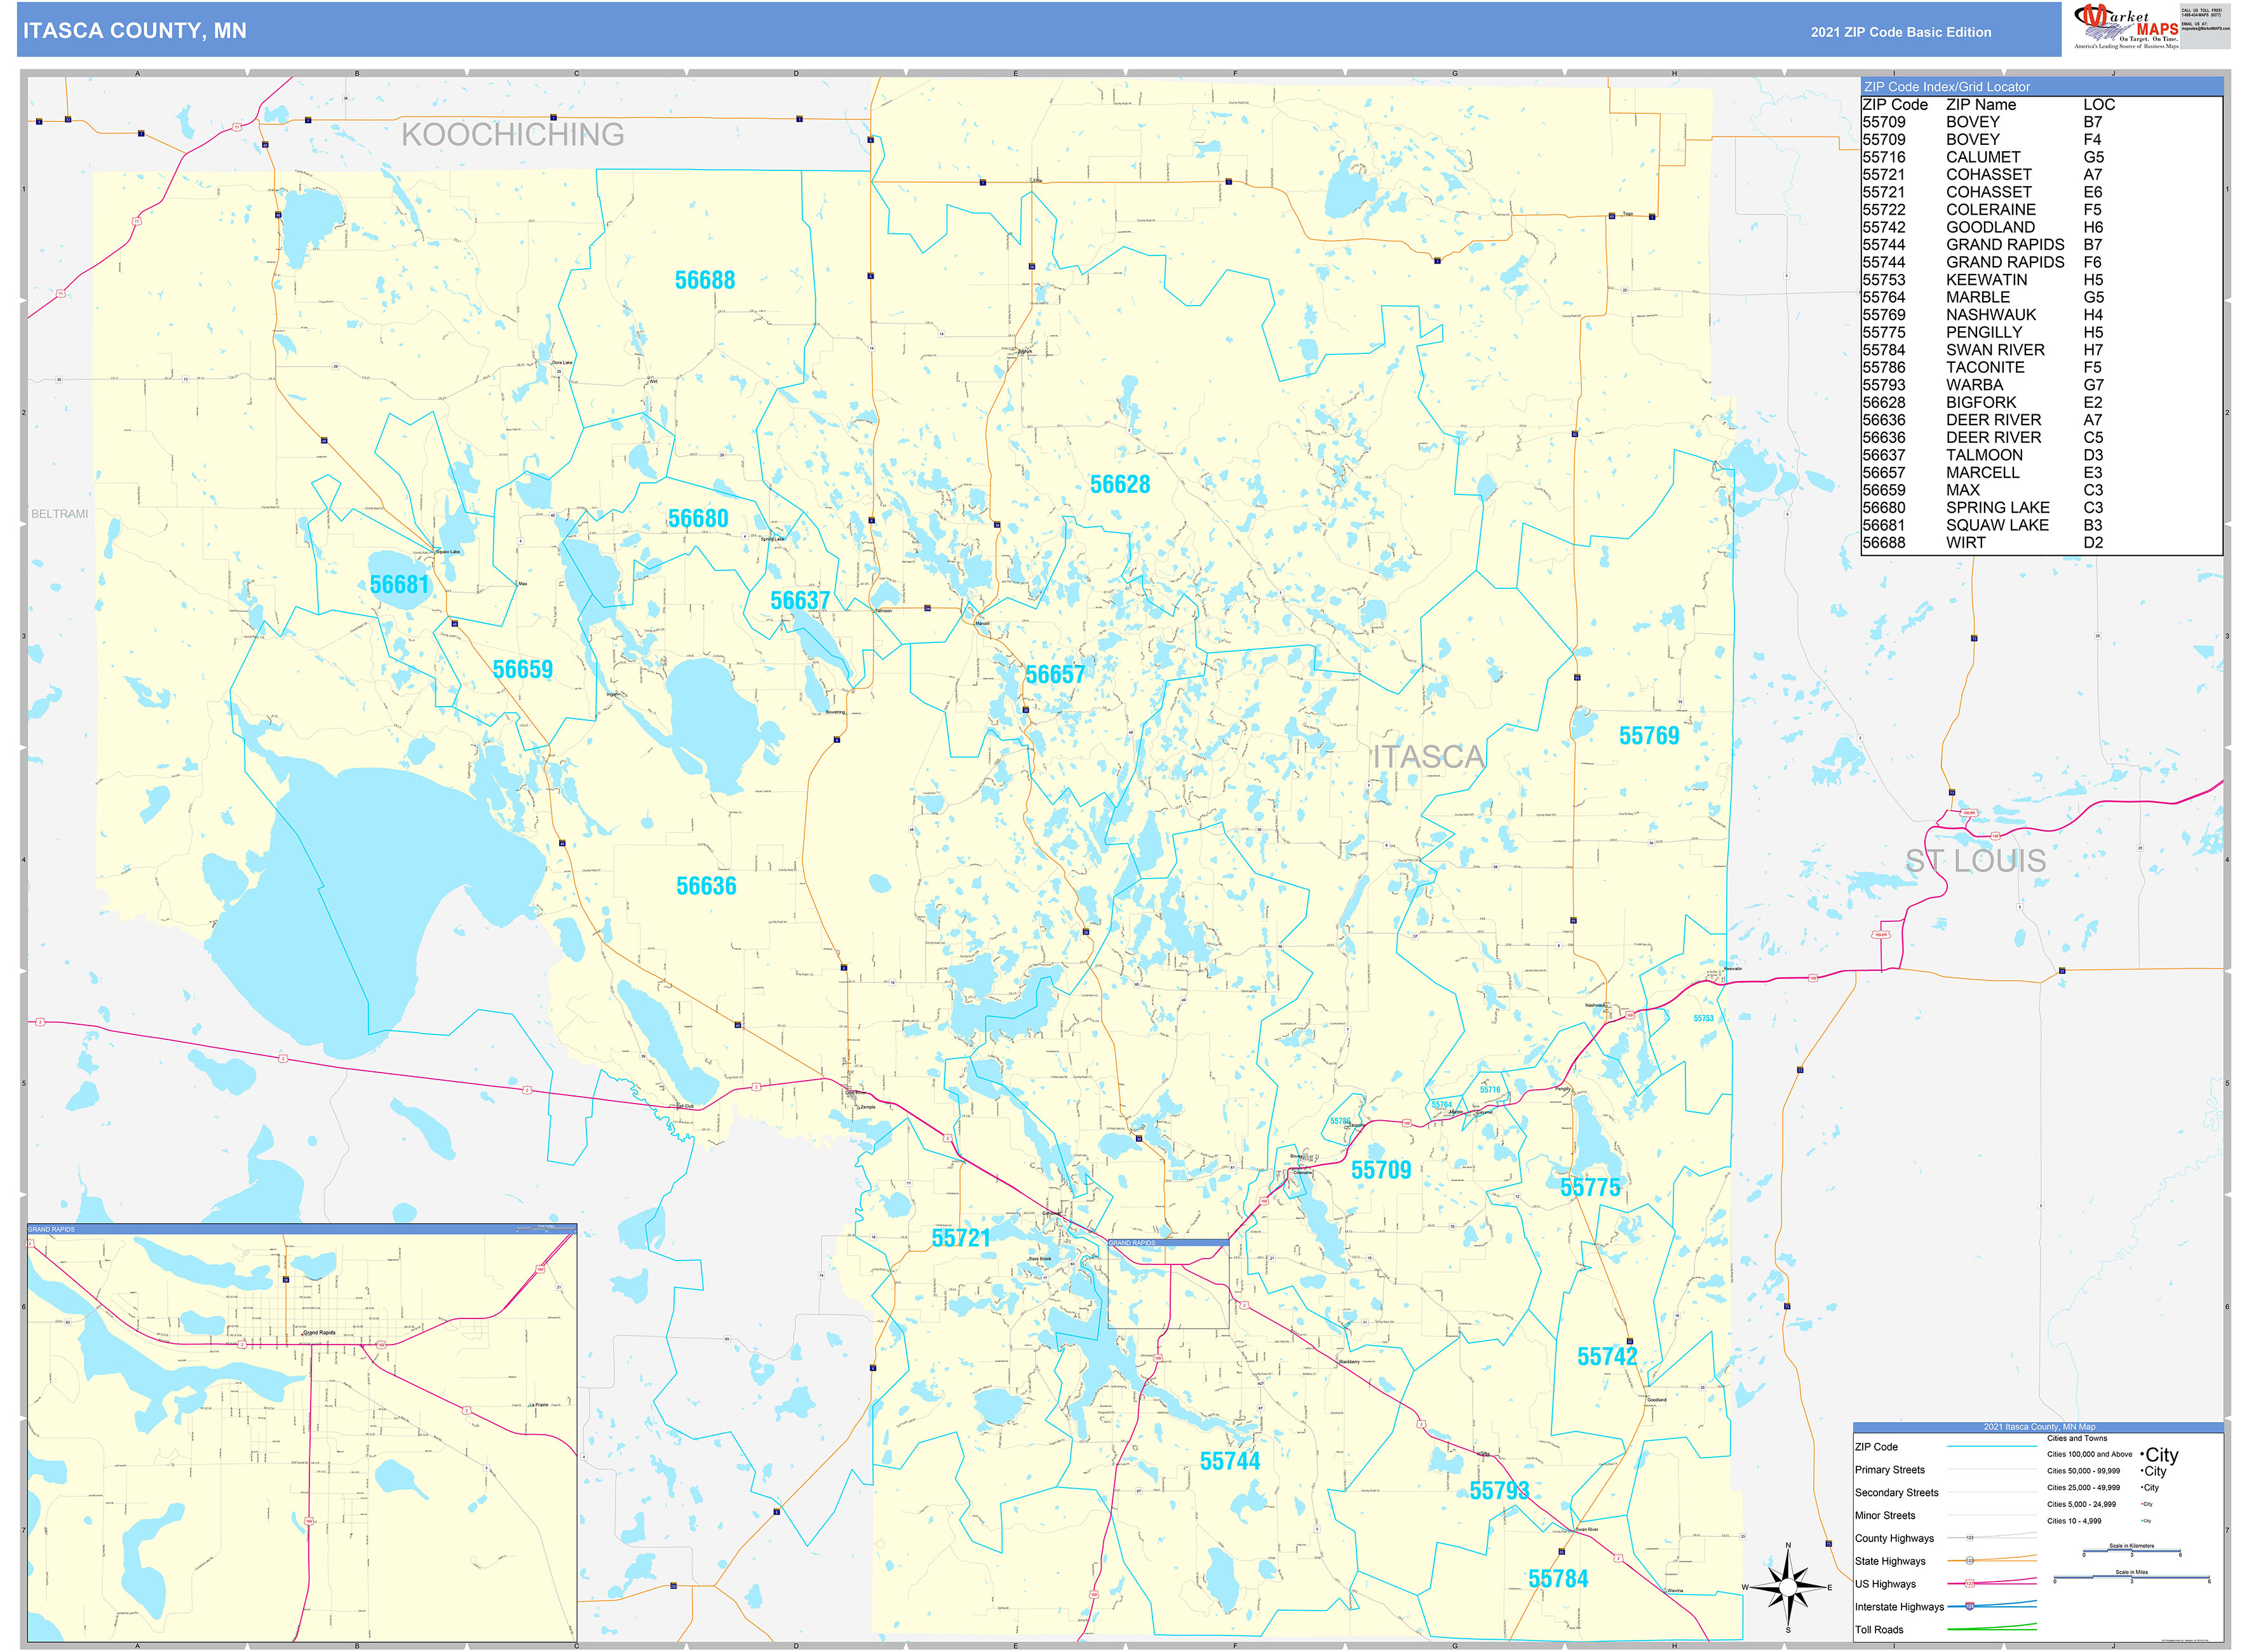Select the 56628 ZIP code label on the map

(x=1120, y=485)
